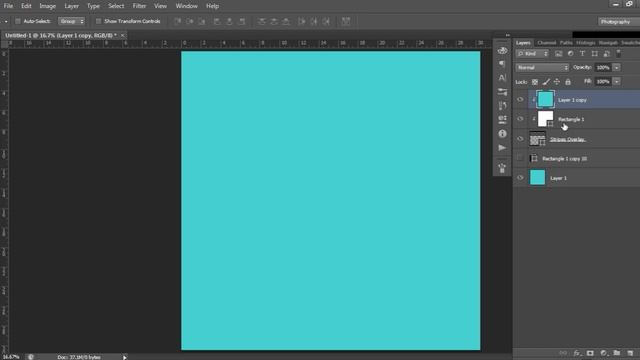The height and width of the screenshot is (360, 640).
Task: Filter layers by adjustment type icon
Action: pyautogui.click(x=570, y=54)
